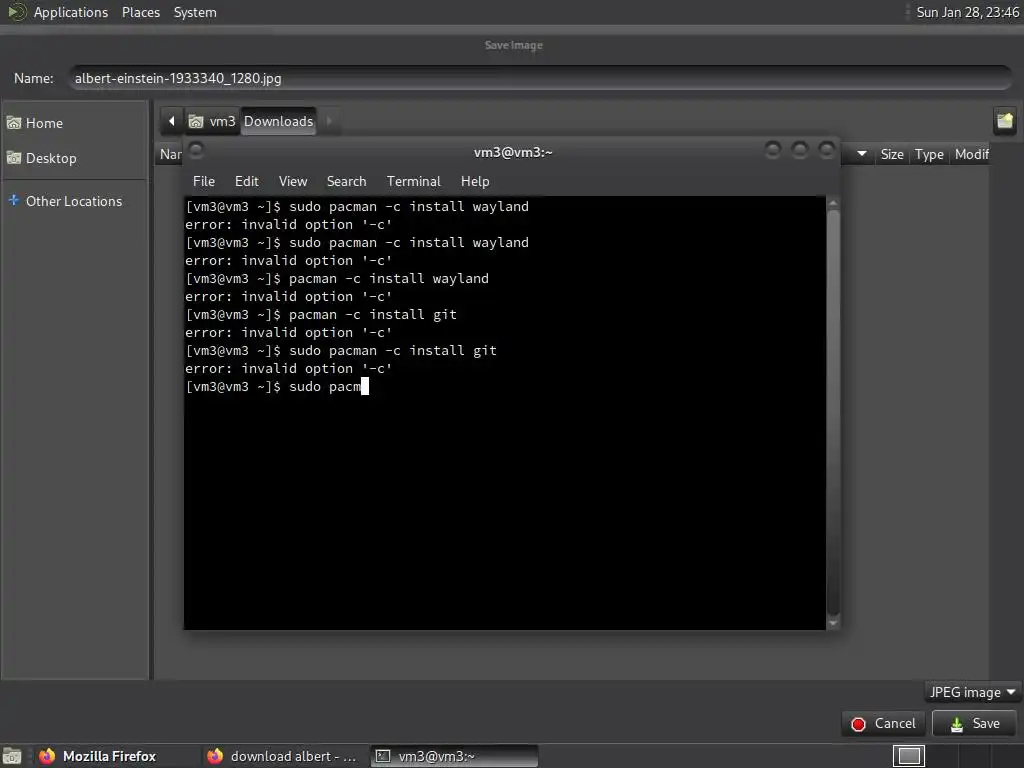Open the Places menu
Screen dimensions: 1024x768
140,12
